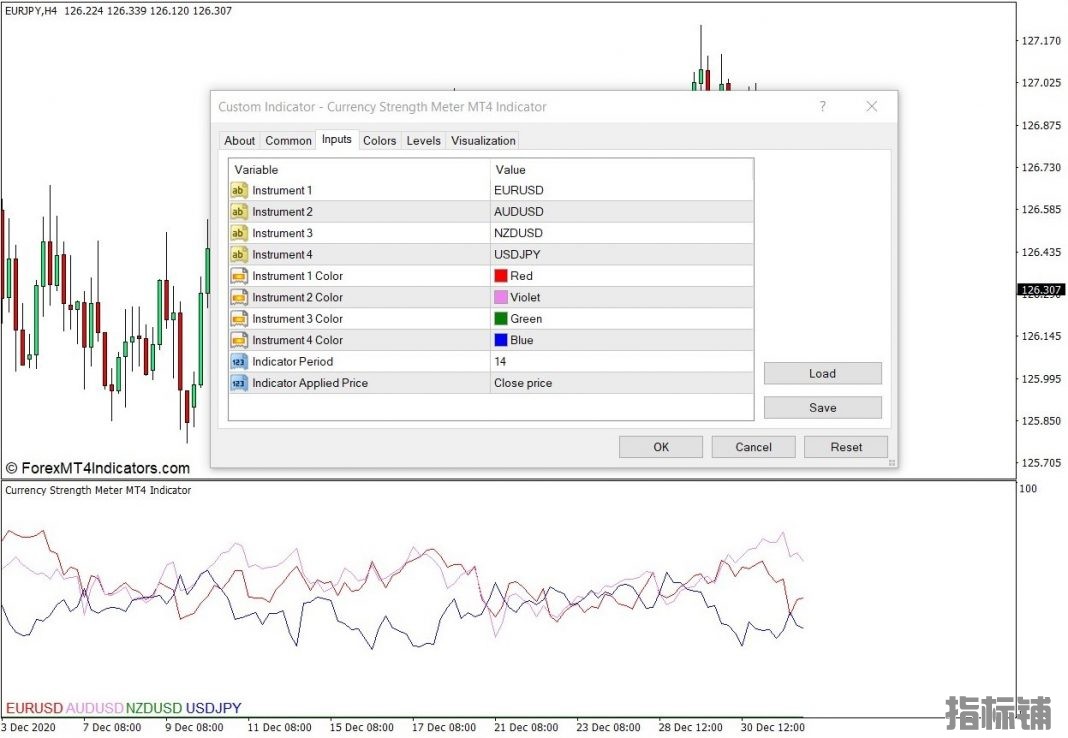This screenshot has width=1068, height=738.
Task: Click the Indicator Period number icon
Action: pyautogui.click(x=239, y=362)
